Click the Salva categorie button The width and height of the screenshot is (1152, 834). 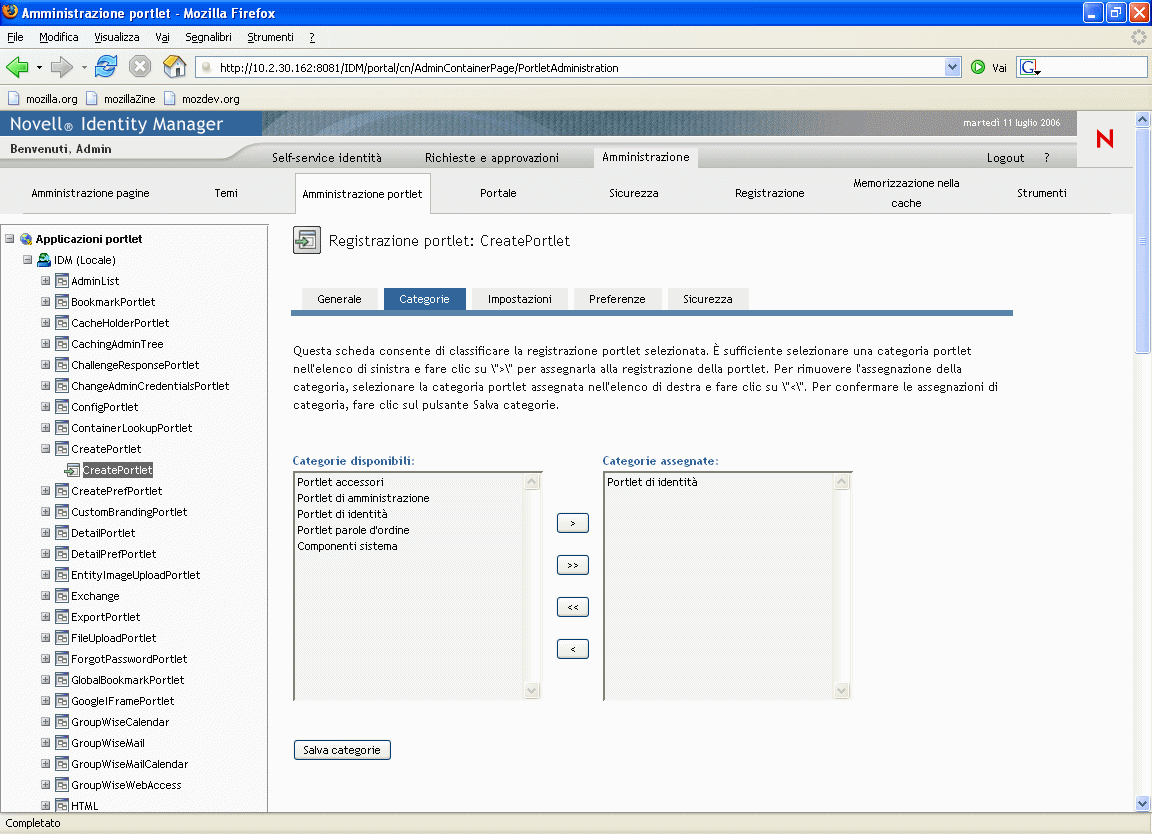pos(342,749)
